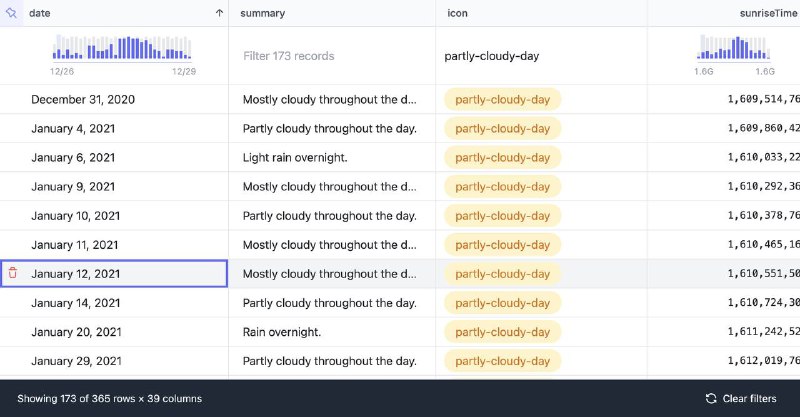The height and width of the screenshot is (417, 800).
Task: Click partly-cloudy-day badge for January 20, 2021
Action: [x=502, y=332]
